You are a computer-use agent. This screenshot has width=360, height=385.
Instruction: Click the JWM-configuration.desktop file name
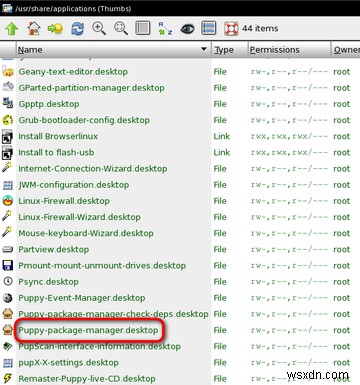click(74, 185)
